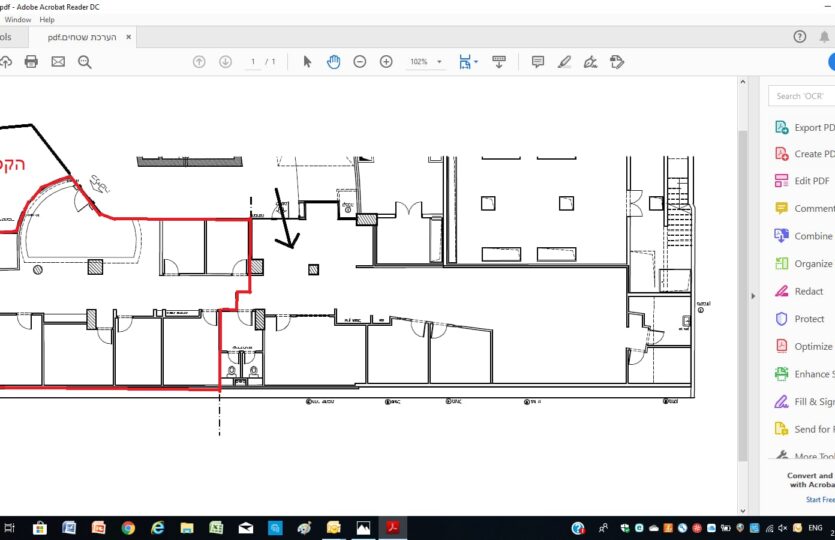Click the tools search box
The image size is (835, 540).
pyautogui.click(x=802, y=96)
